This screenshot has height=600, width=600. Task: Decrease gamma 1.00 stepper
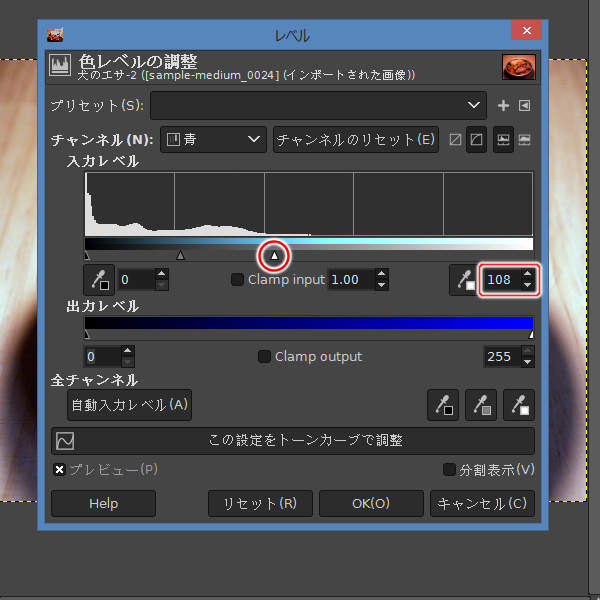coord(382,285)
